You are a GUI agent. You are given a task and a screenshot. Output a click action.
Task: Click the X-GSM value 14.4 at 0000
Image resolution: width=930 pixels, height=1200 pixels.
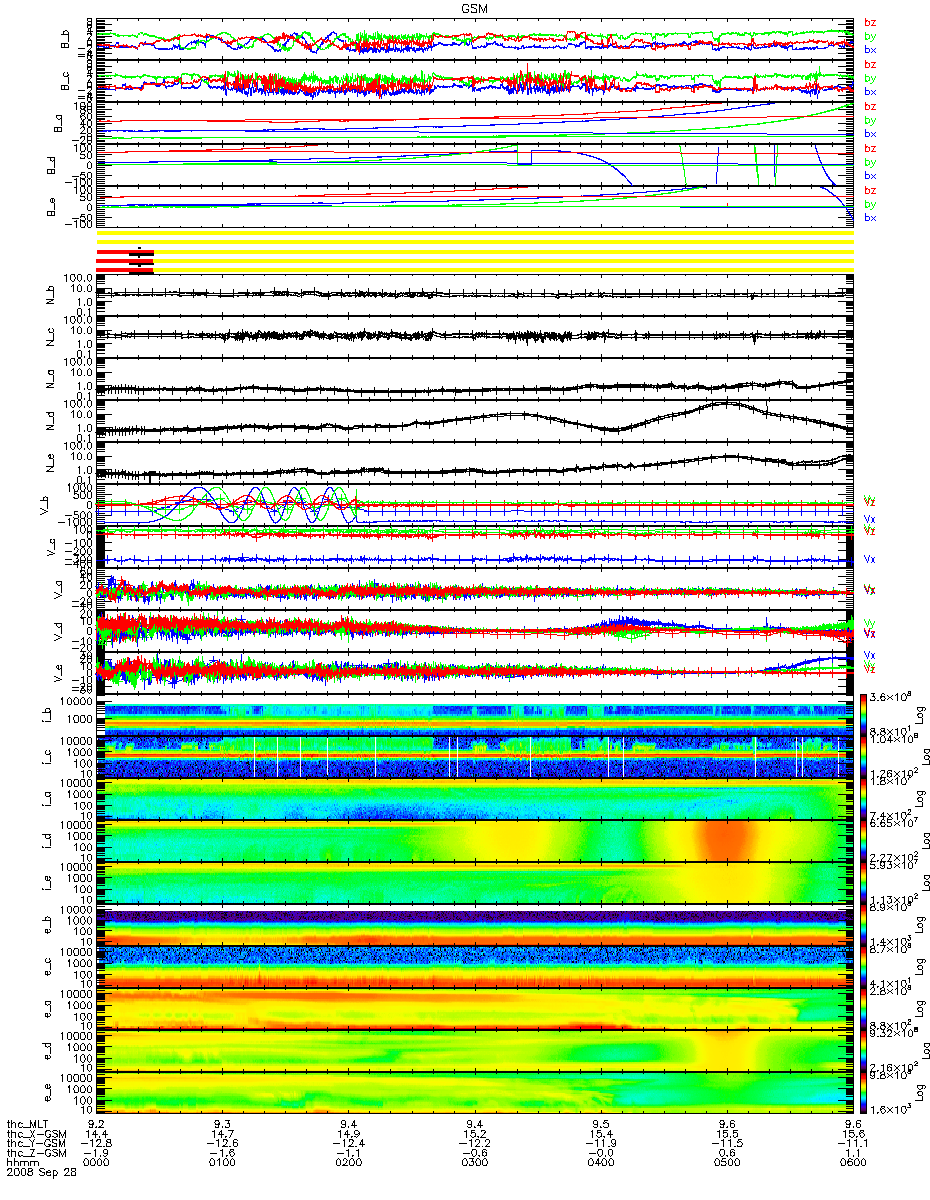[98, 1133]
